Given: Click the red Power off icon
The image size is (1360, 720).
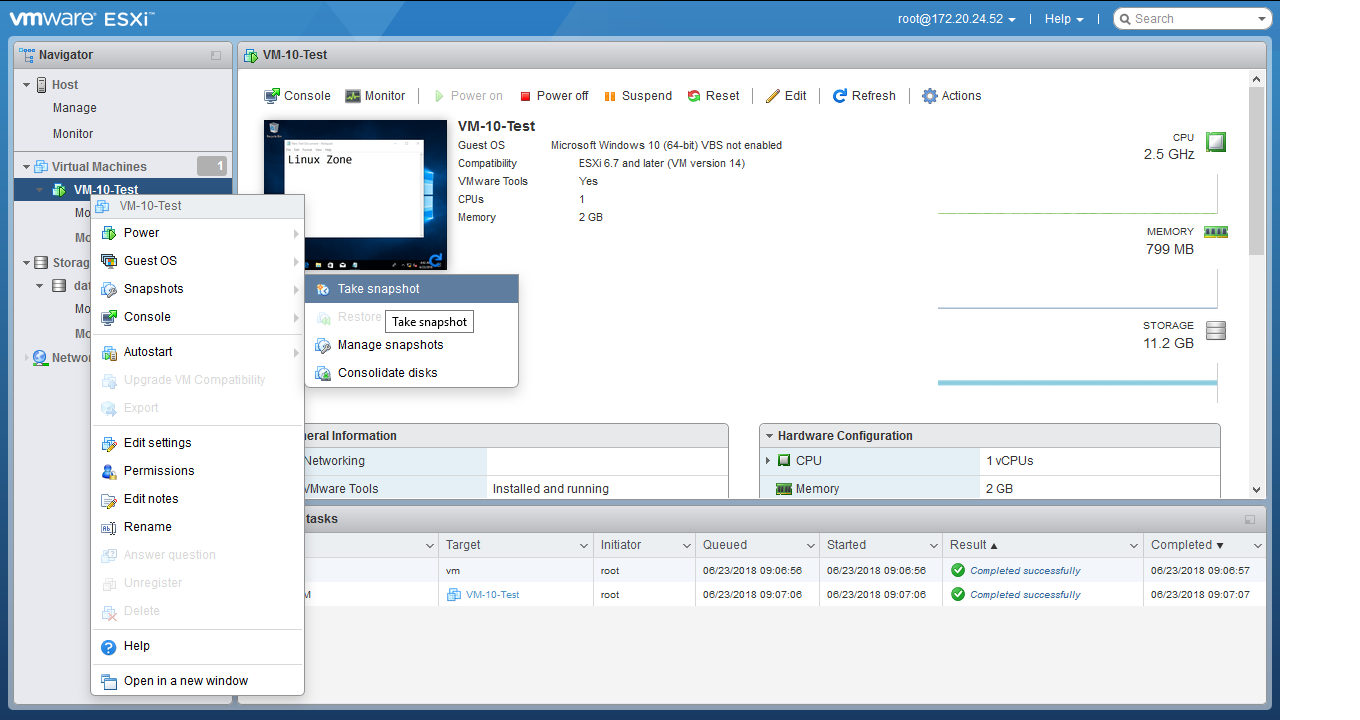Looking at the screenshot, I should (x=526, y=96).
